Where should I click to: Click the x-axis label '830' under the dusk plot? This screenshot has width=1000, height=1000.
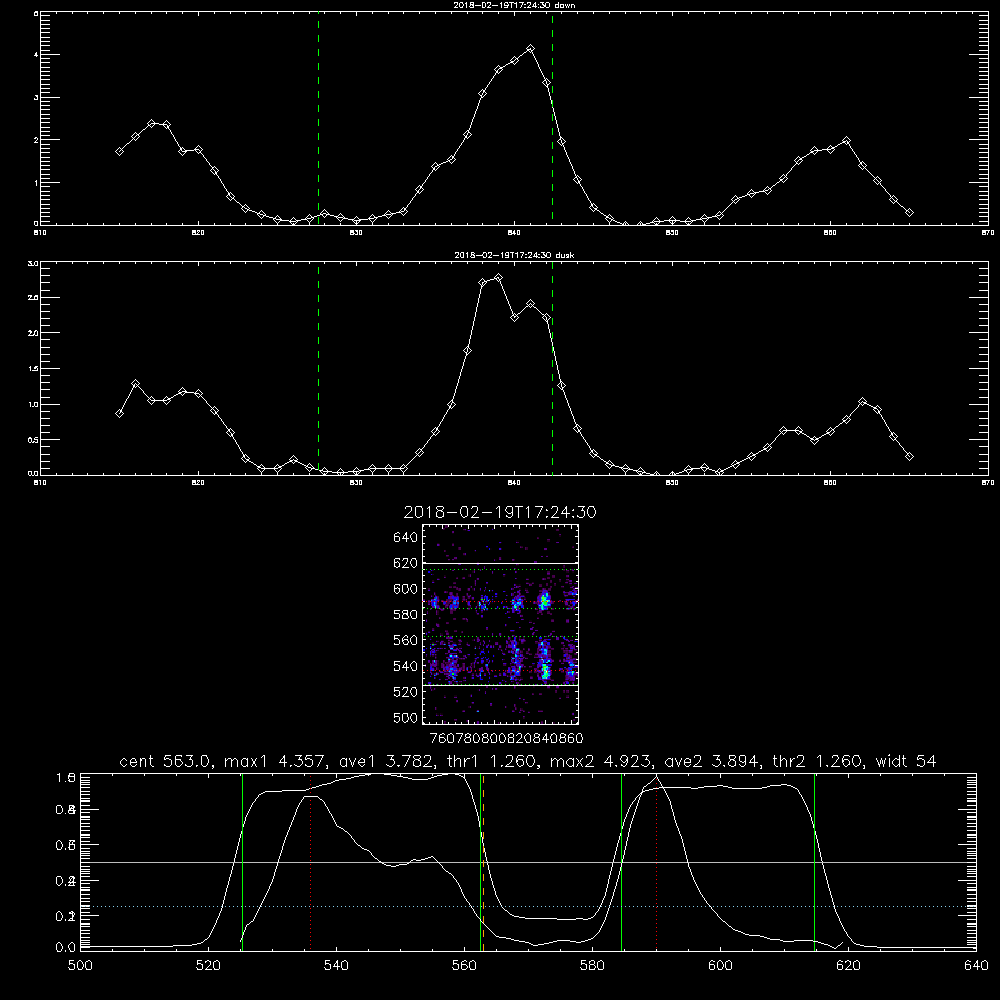[x=356, y=483]
